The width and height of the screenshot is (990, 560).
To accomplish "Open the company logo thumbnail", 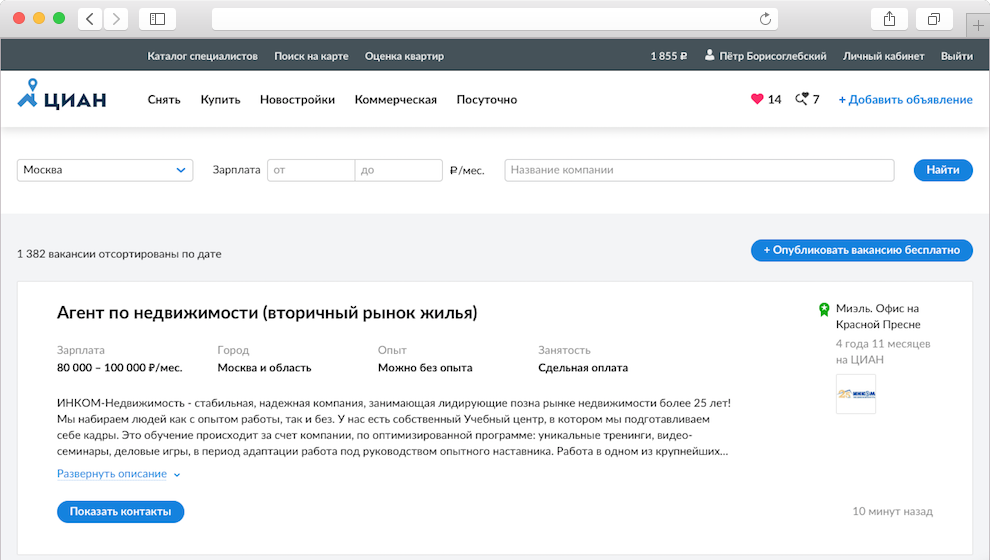I will click(x=856, y=394).
